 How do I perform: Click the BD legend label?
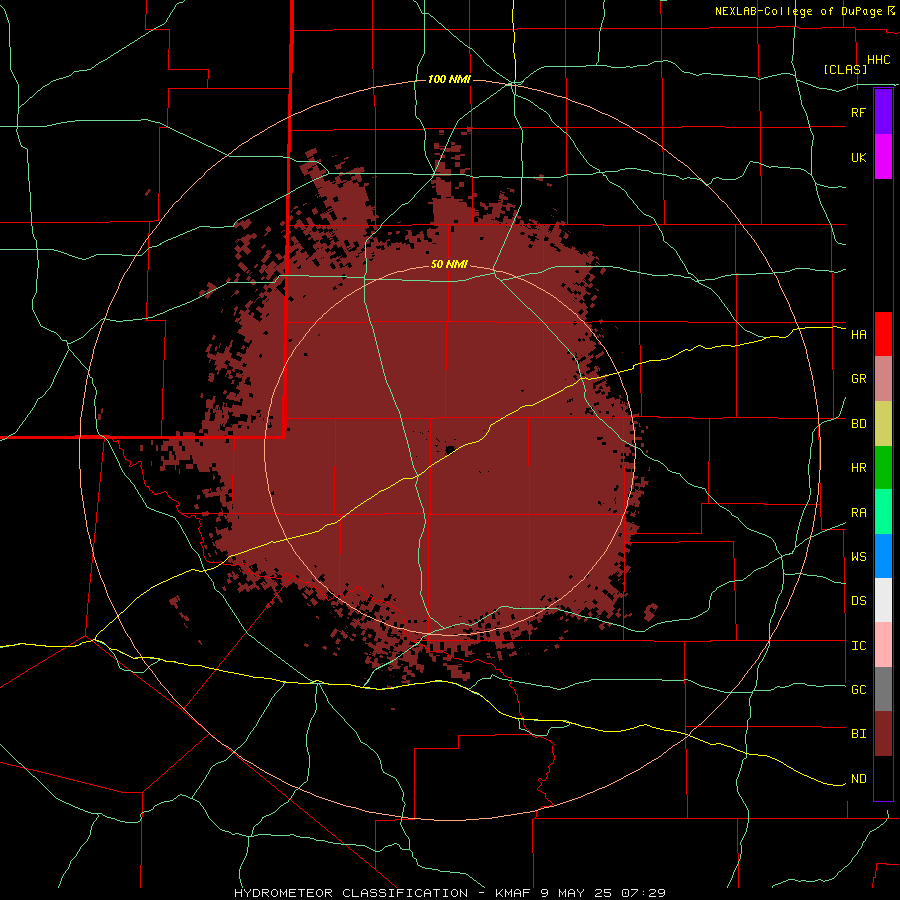(858, 424)
